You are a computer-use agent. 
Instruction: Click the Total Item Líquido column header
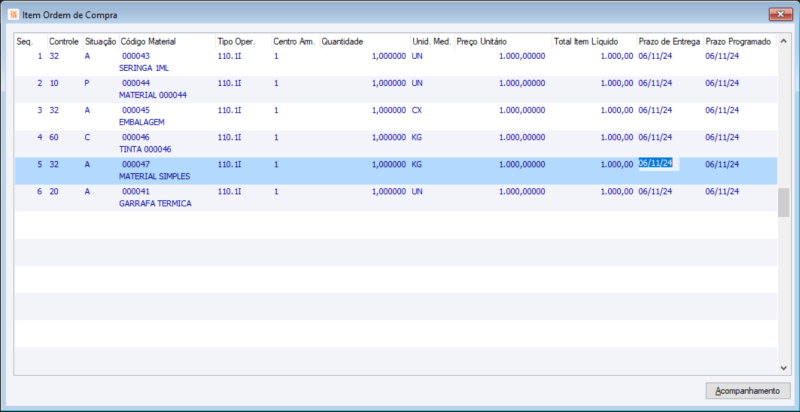pyautogui.click(x=594, y=42)
